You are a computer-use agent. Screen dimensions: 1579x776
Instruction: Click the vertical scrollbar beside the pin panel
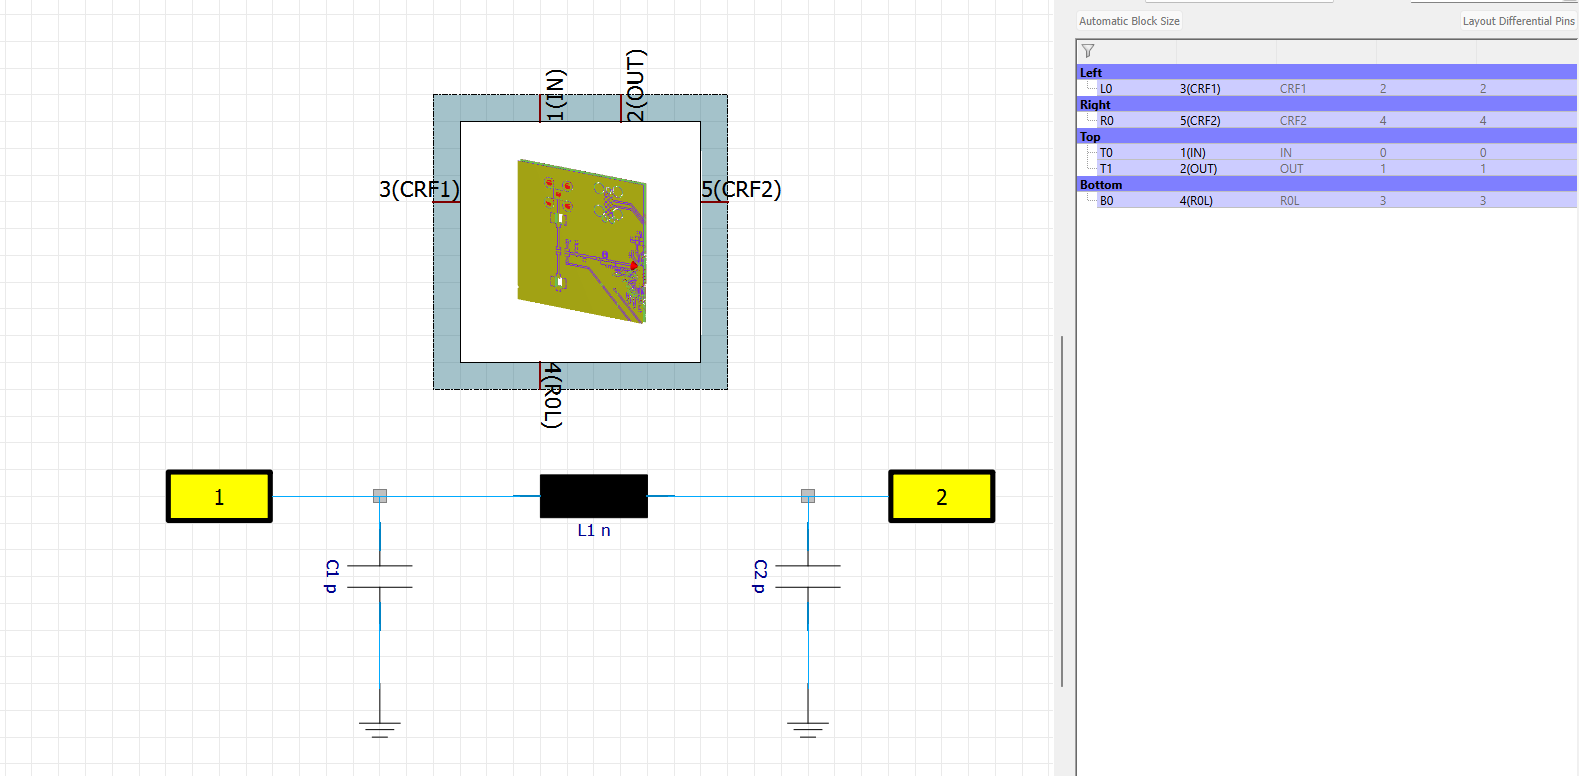(x=1062, y=511)
